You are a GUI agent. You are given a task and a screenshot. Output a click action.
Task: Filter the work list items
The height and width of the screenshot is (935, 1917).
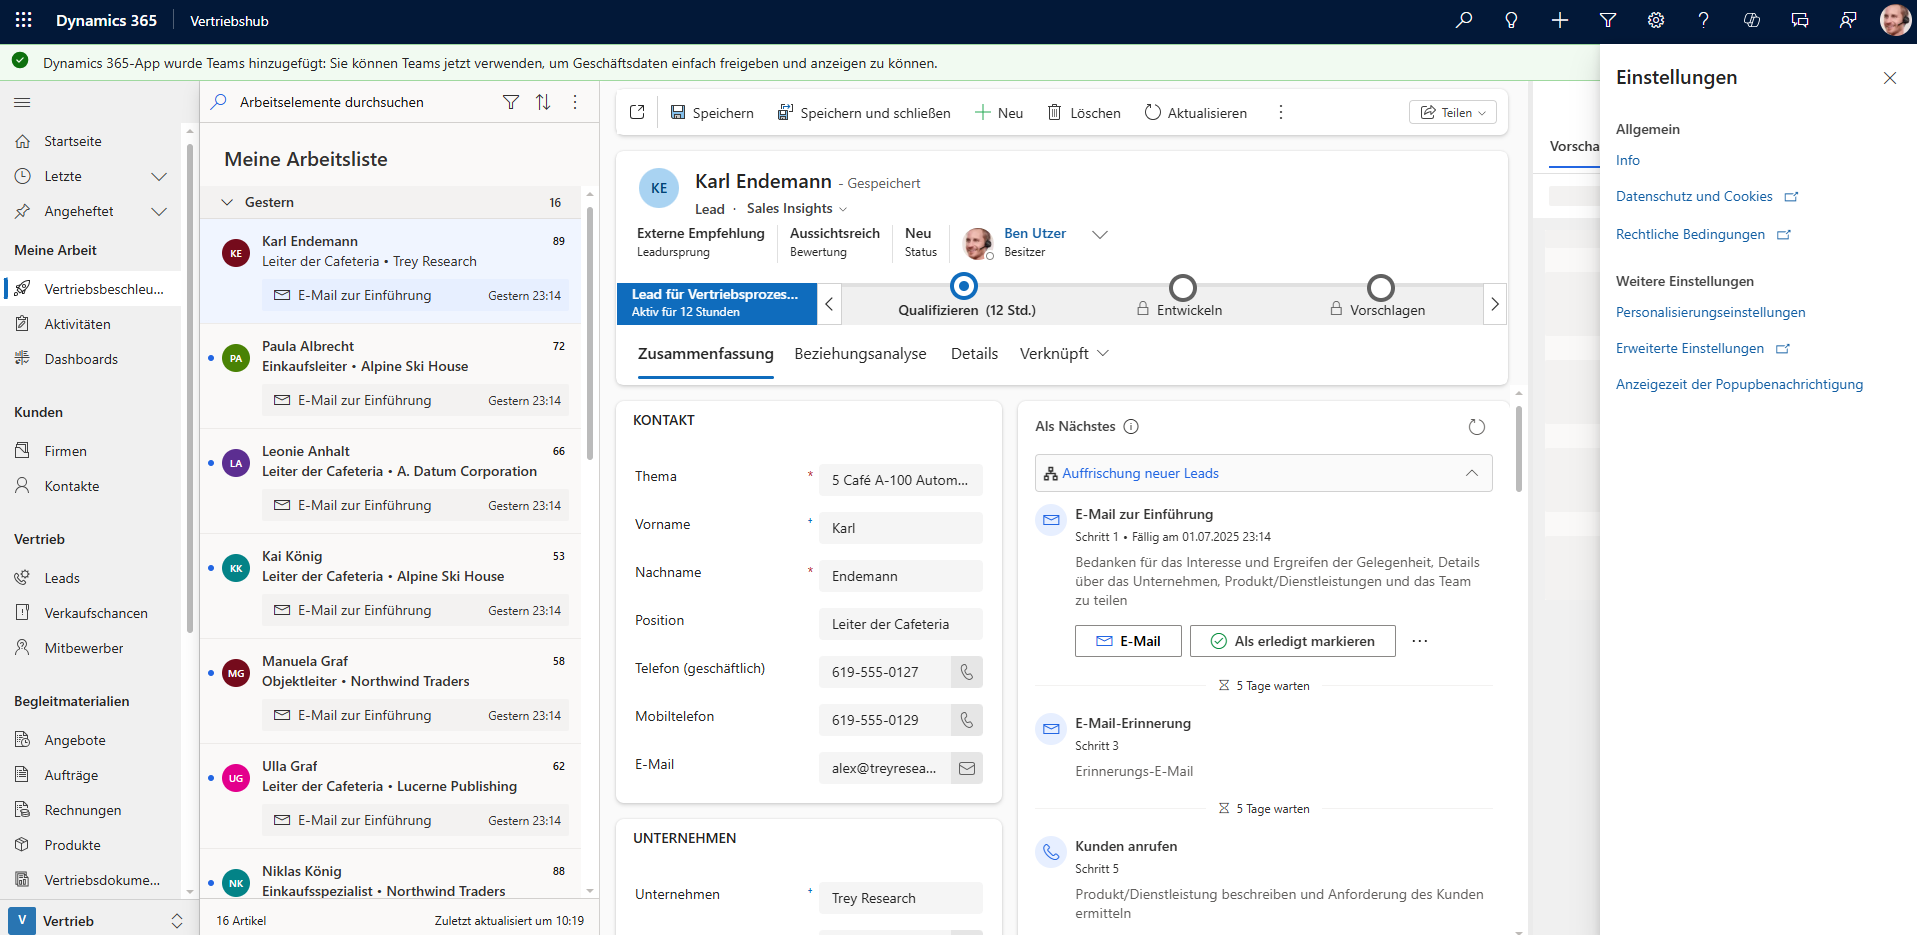click(x=511, y=102)
